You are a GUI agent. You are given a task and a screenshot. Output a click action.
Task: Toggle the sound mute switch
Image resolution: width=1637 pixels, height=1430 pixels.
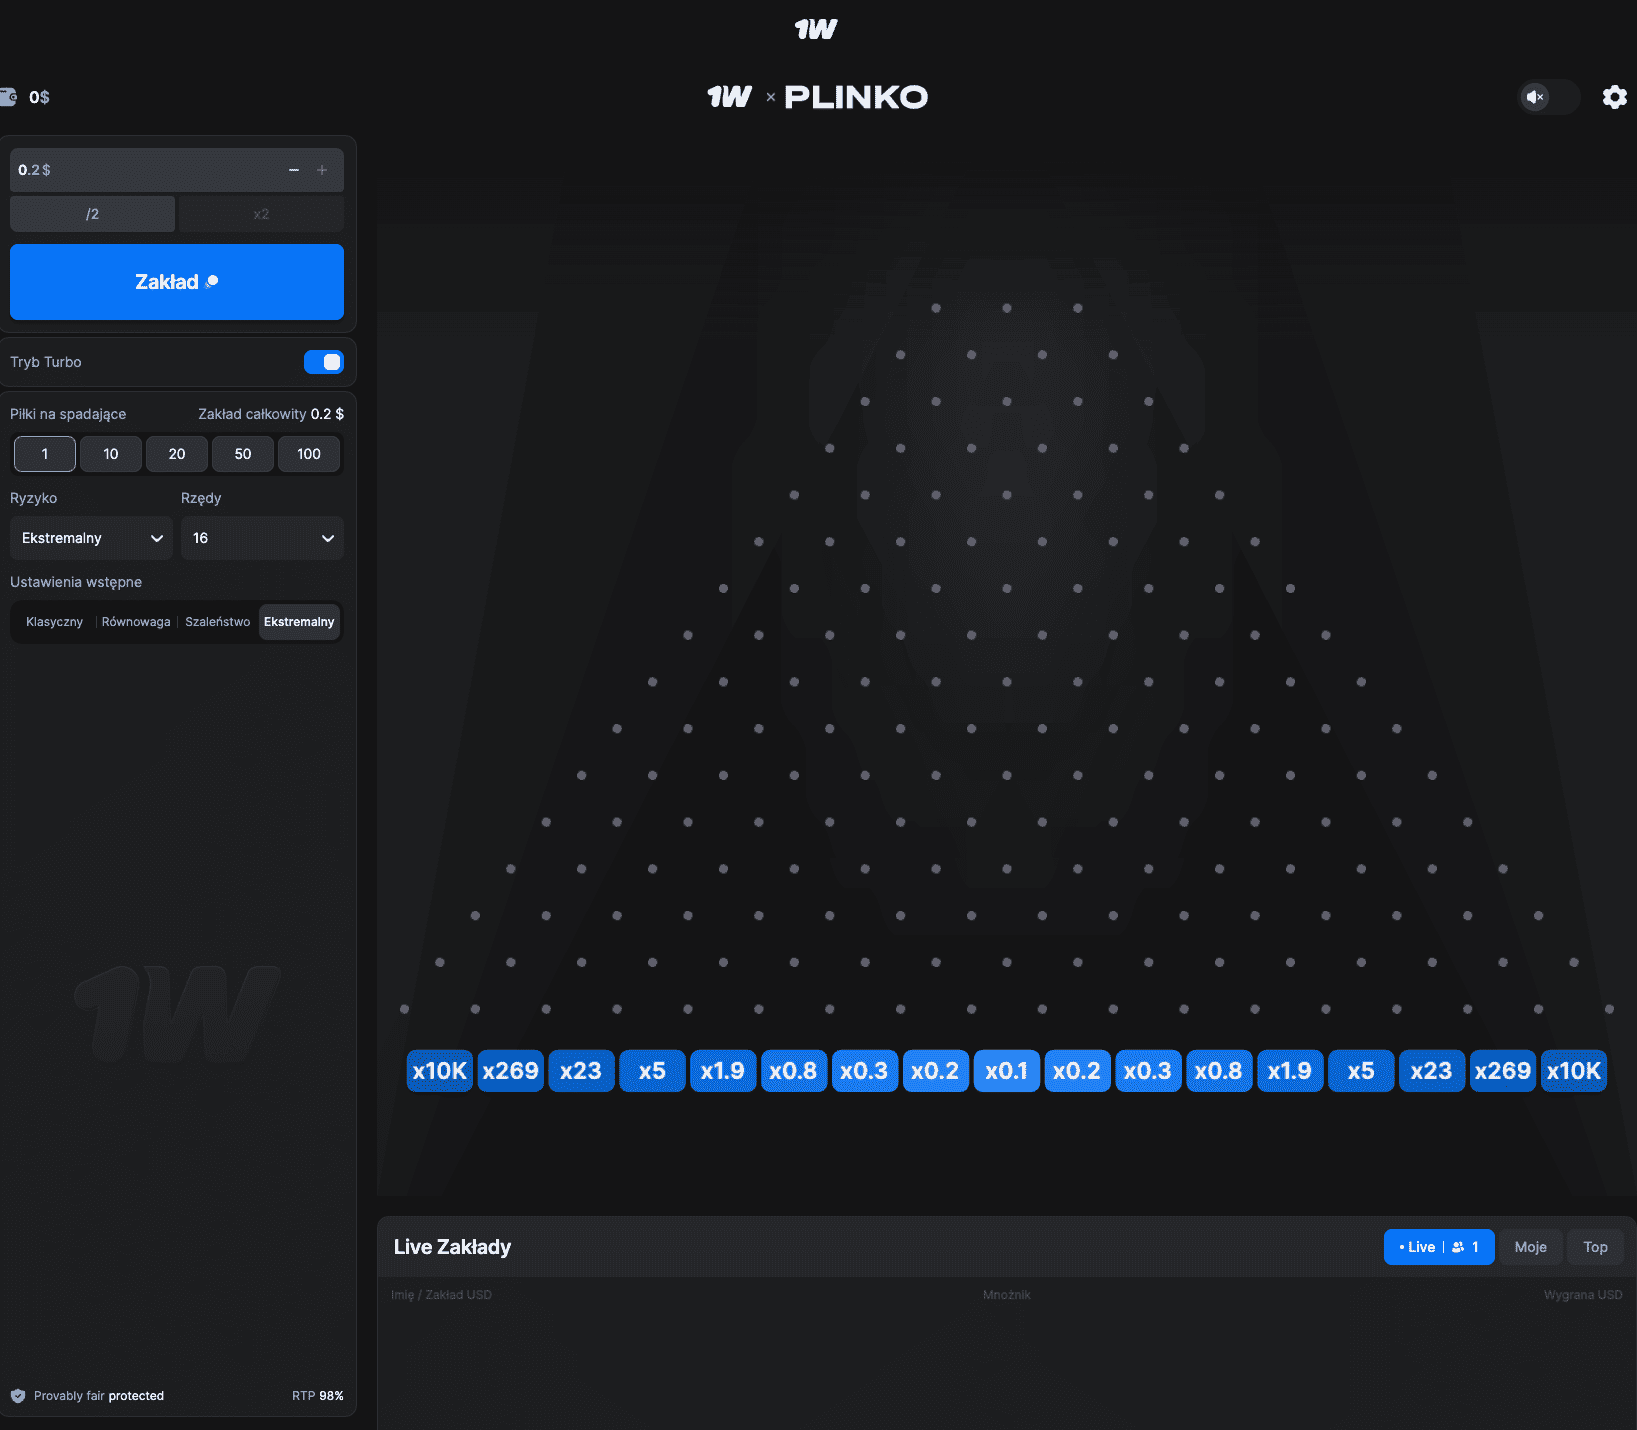pyautogui.click(x=1548, y=97)
